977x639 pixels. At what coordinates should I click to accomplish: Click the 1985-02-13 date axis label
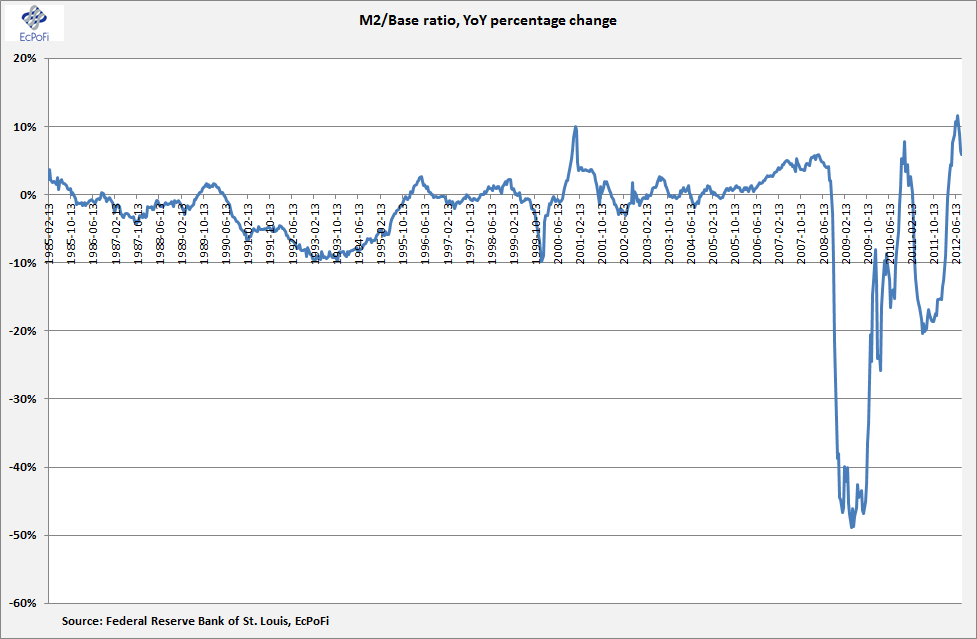(49, 233)
